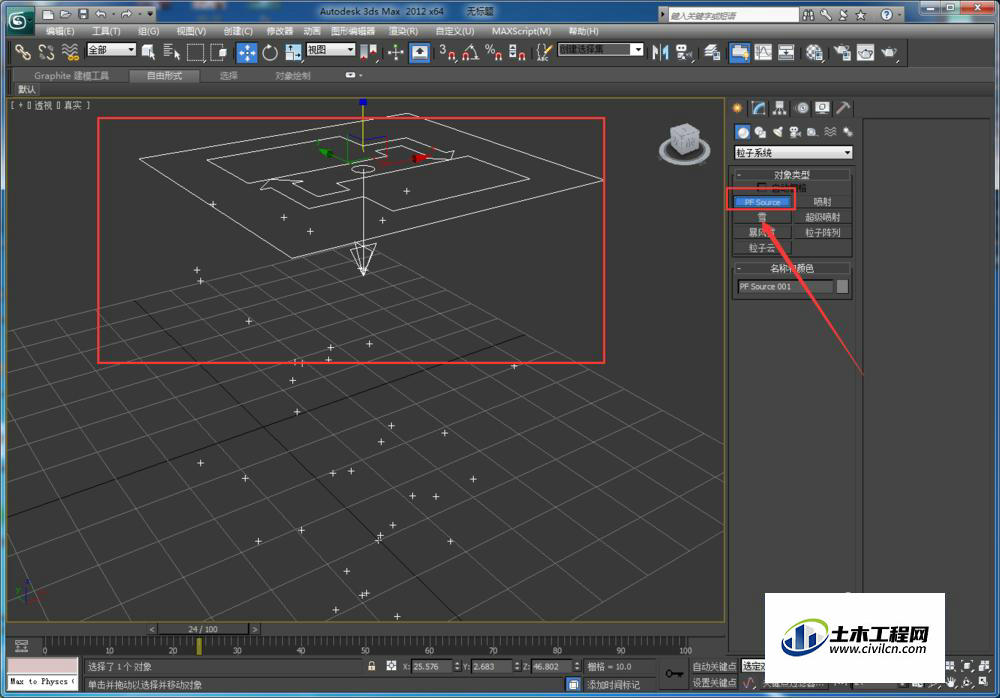This screenshot has width=1000, height=698.
Task: Click the Select Object tool icon
Action: pos(149,52)
